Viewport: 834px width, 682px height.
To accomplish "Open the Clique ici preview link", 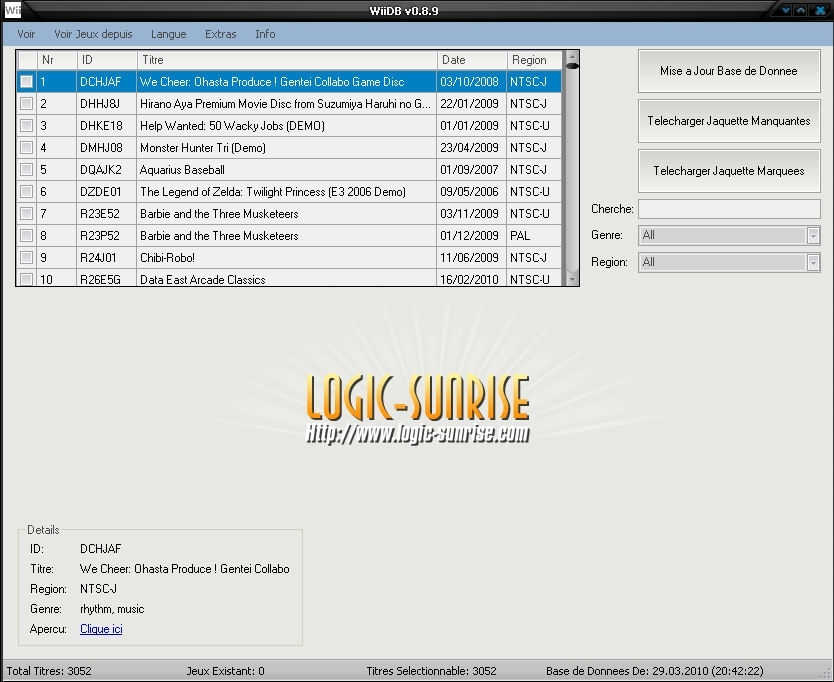I will [101, 629].
